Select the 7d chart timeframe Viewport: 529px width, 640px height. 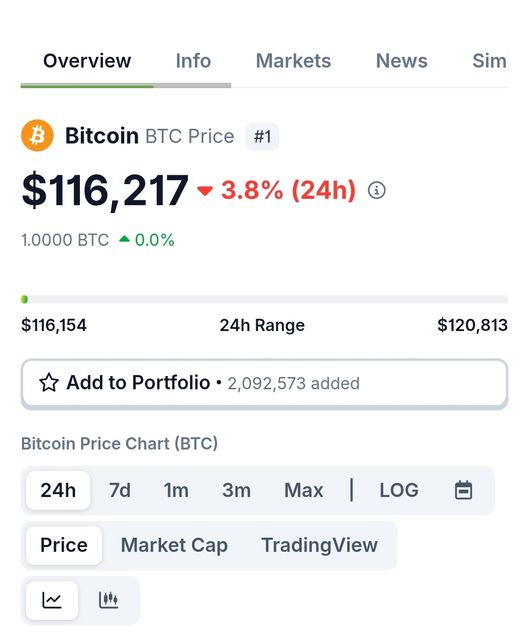120,490
